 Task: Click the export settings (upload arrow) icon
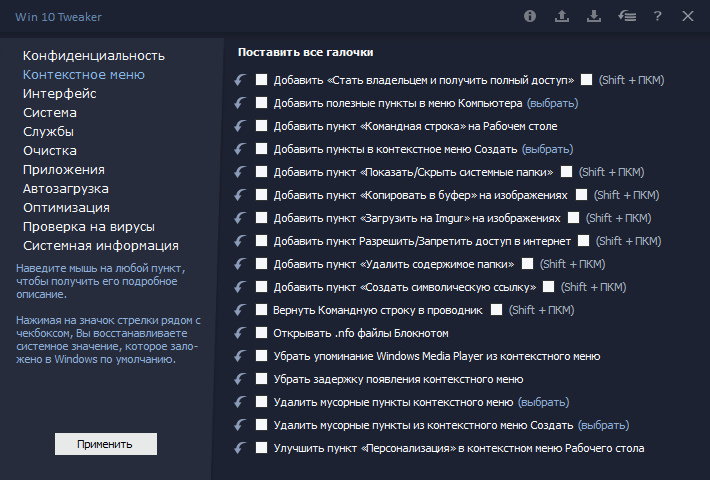coord(561,17)
